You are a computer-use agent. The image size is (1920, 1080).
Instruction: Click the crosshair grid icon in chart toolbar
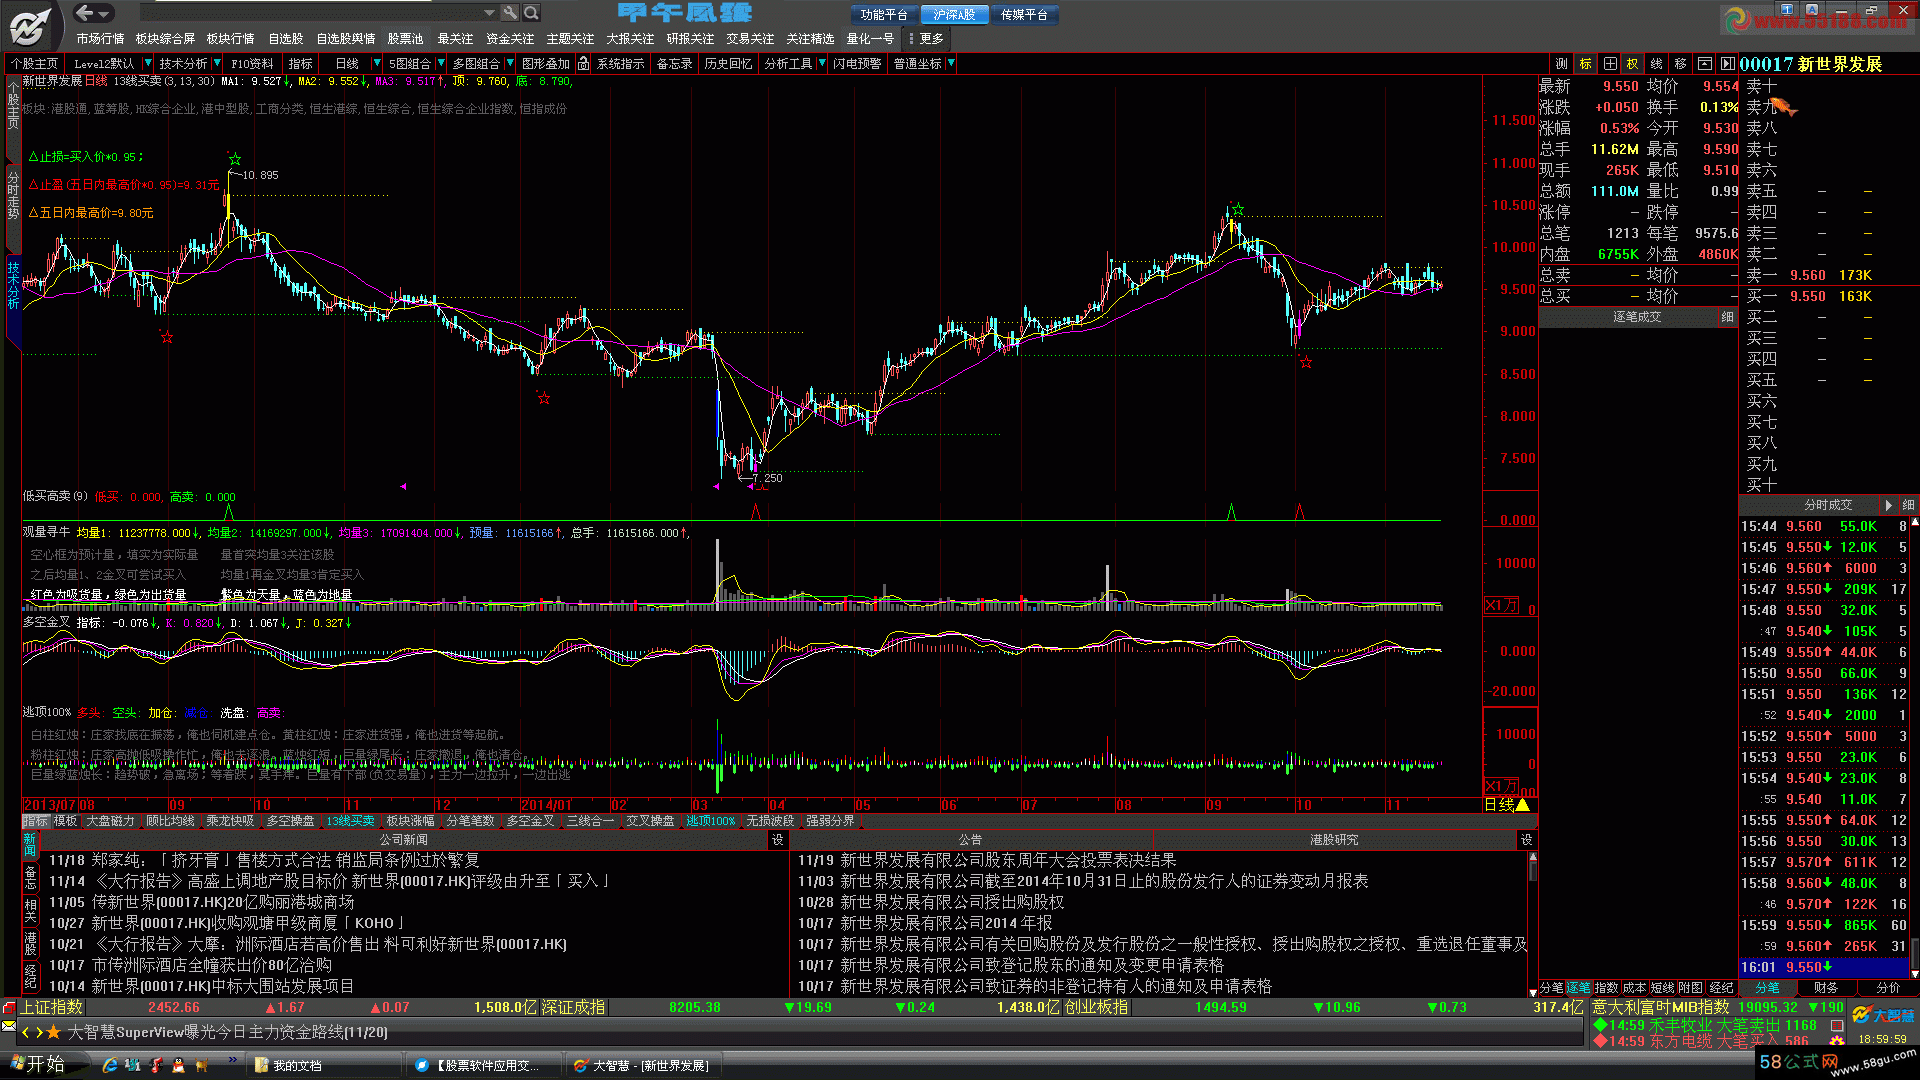pyautogui.click(x=1609, y=63)
